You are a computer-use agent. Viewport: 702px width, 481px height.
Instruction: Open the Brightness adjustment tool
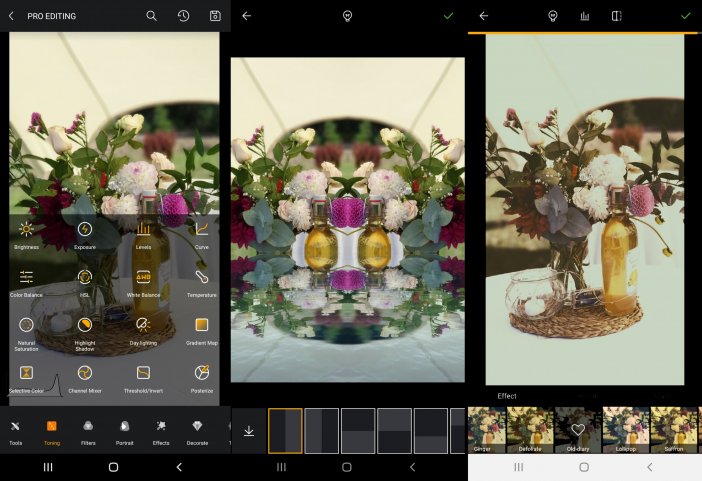(x=26, y=235)
